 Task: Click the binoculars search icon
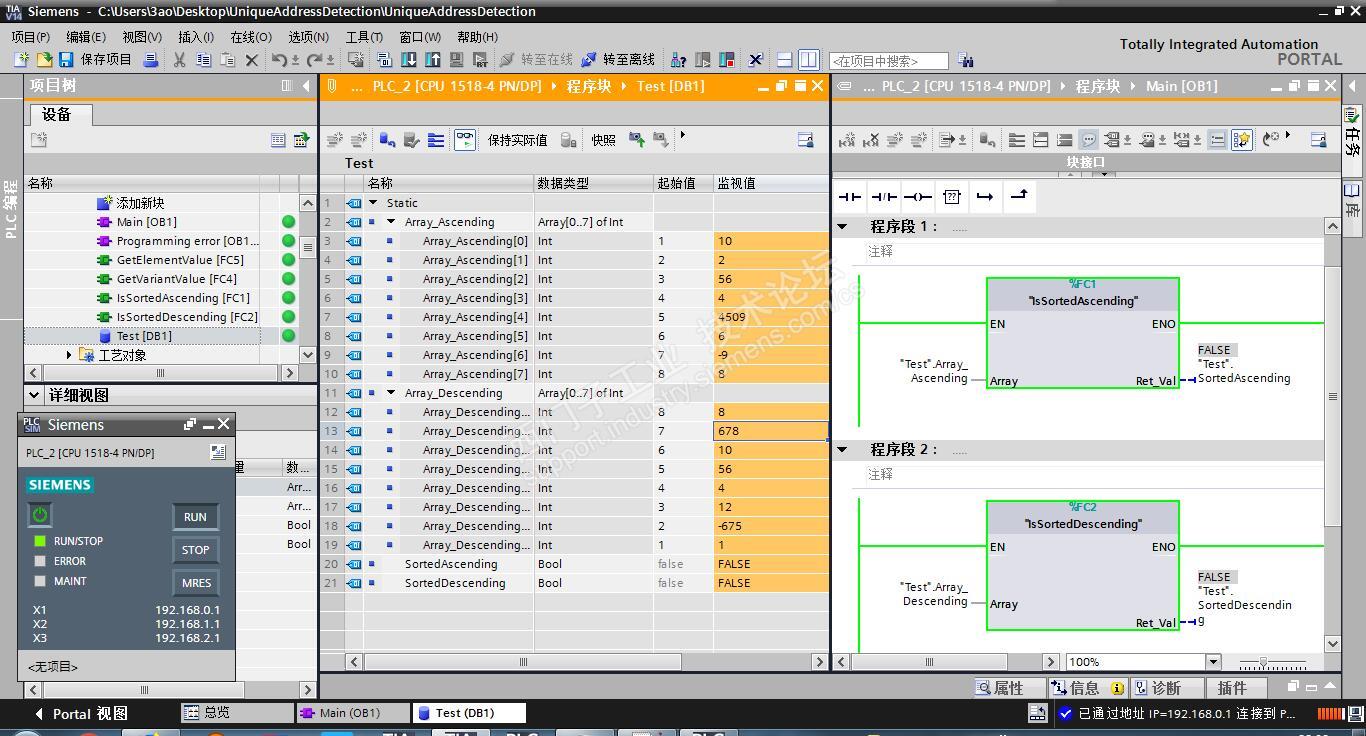tap(965, 60)
